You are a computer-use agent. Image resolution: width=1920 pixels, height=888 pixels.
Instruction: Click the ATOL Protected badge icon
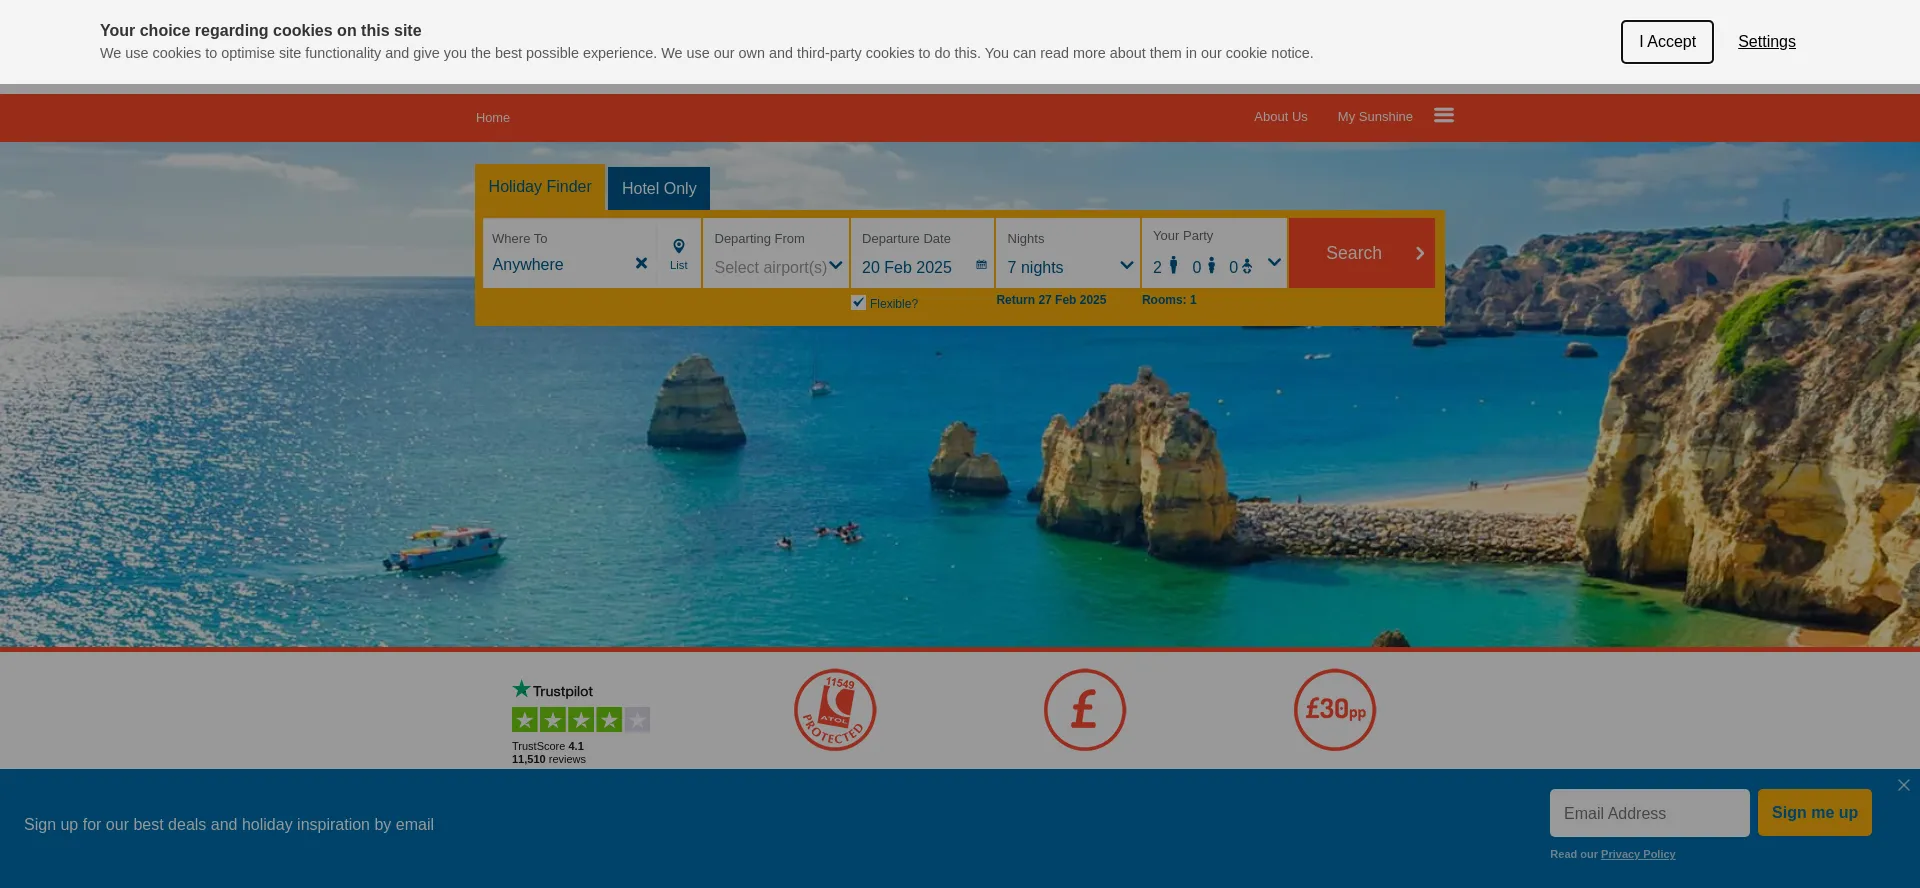pyautogui.click(x=835, y=710)
